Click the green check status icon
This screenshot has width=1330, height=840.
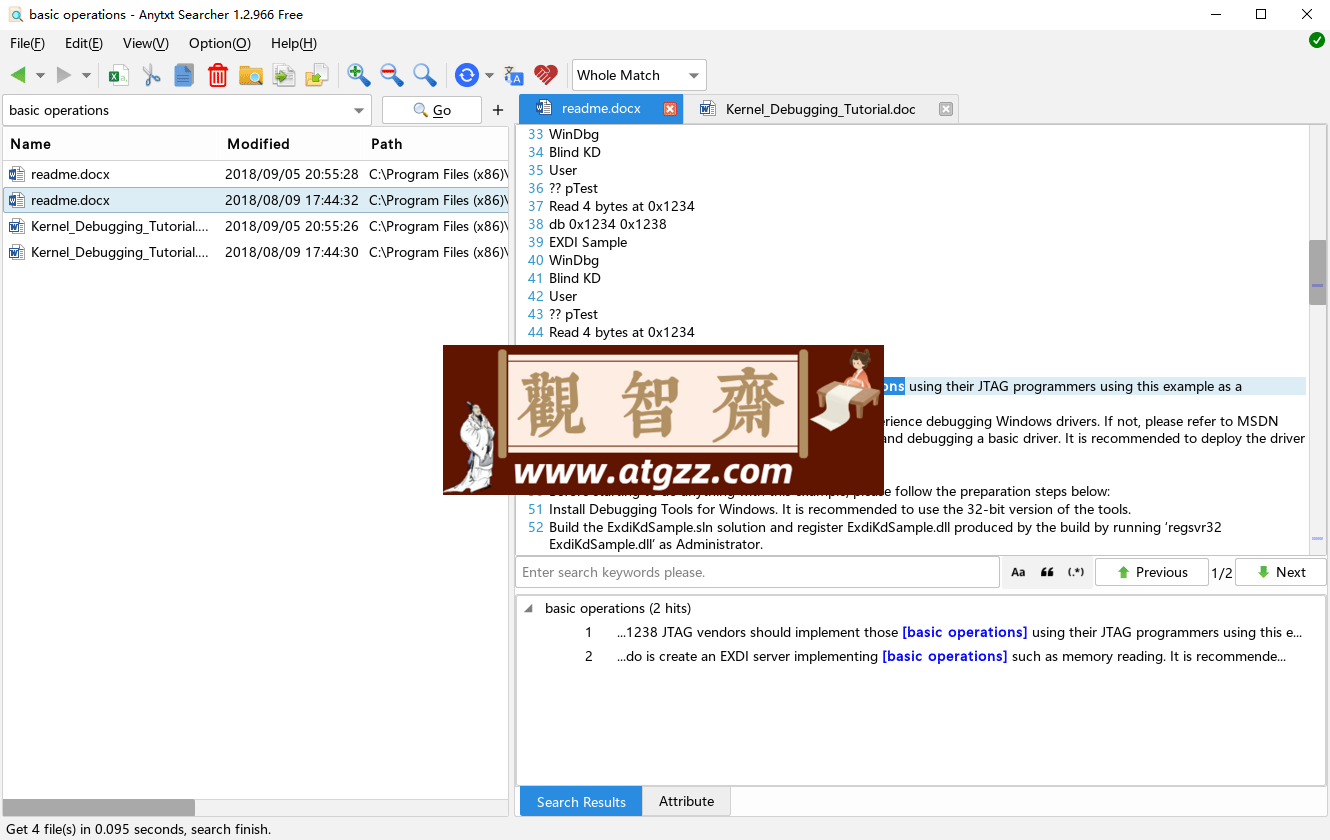click(1317, 40)
